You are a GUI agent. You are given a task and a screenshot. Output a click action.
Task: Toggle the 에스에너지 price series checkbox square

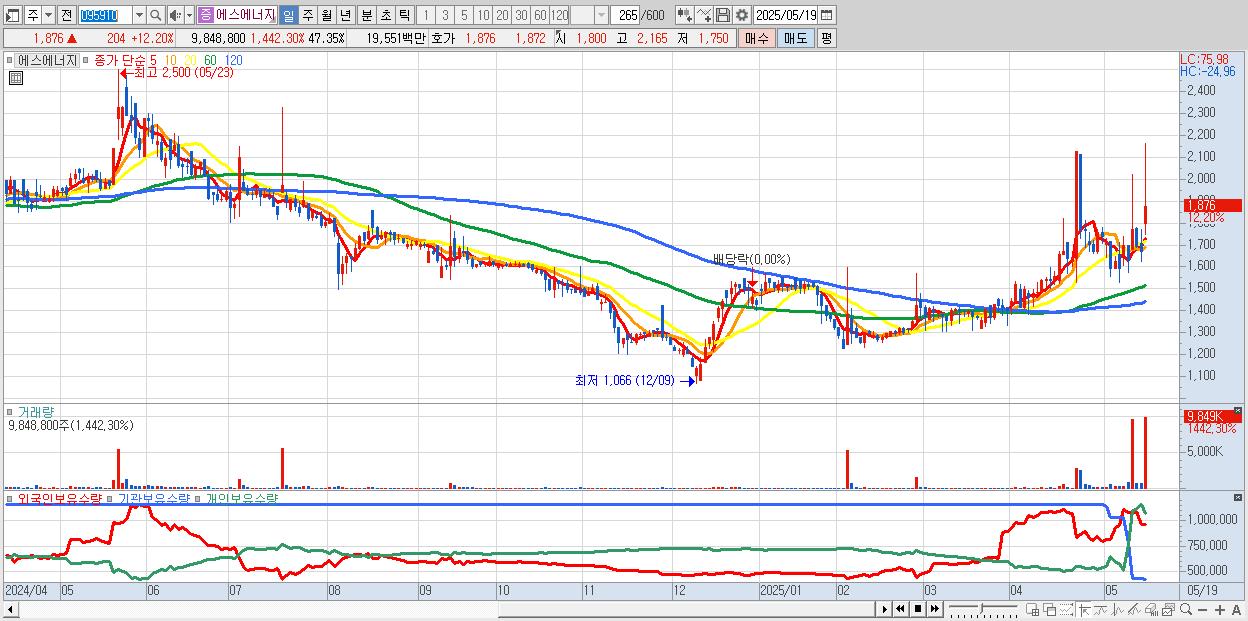tap(9, 60)
